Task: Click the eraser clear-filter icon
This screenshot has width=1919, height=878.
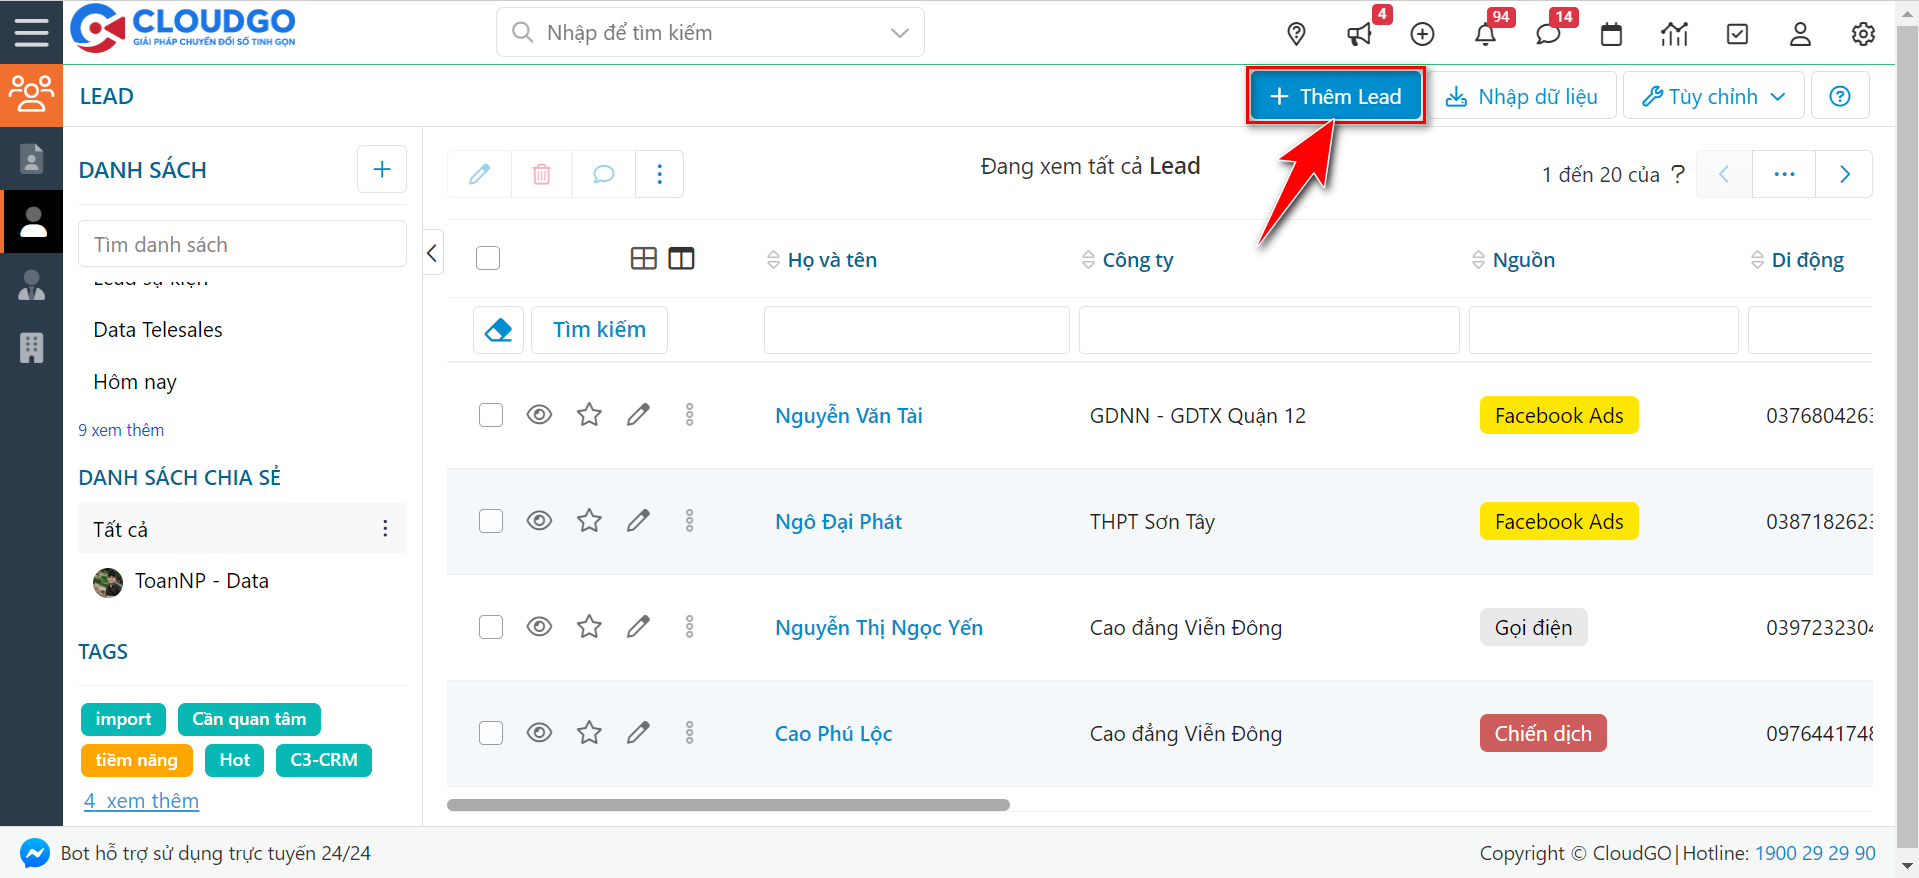Action: point(498,330)
